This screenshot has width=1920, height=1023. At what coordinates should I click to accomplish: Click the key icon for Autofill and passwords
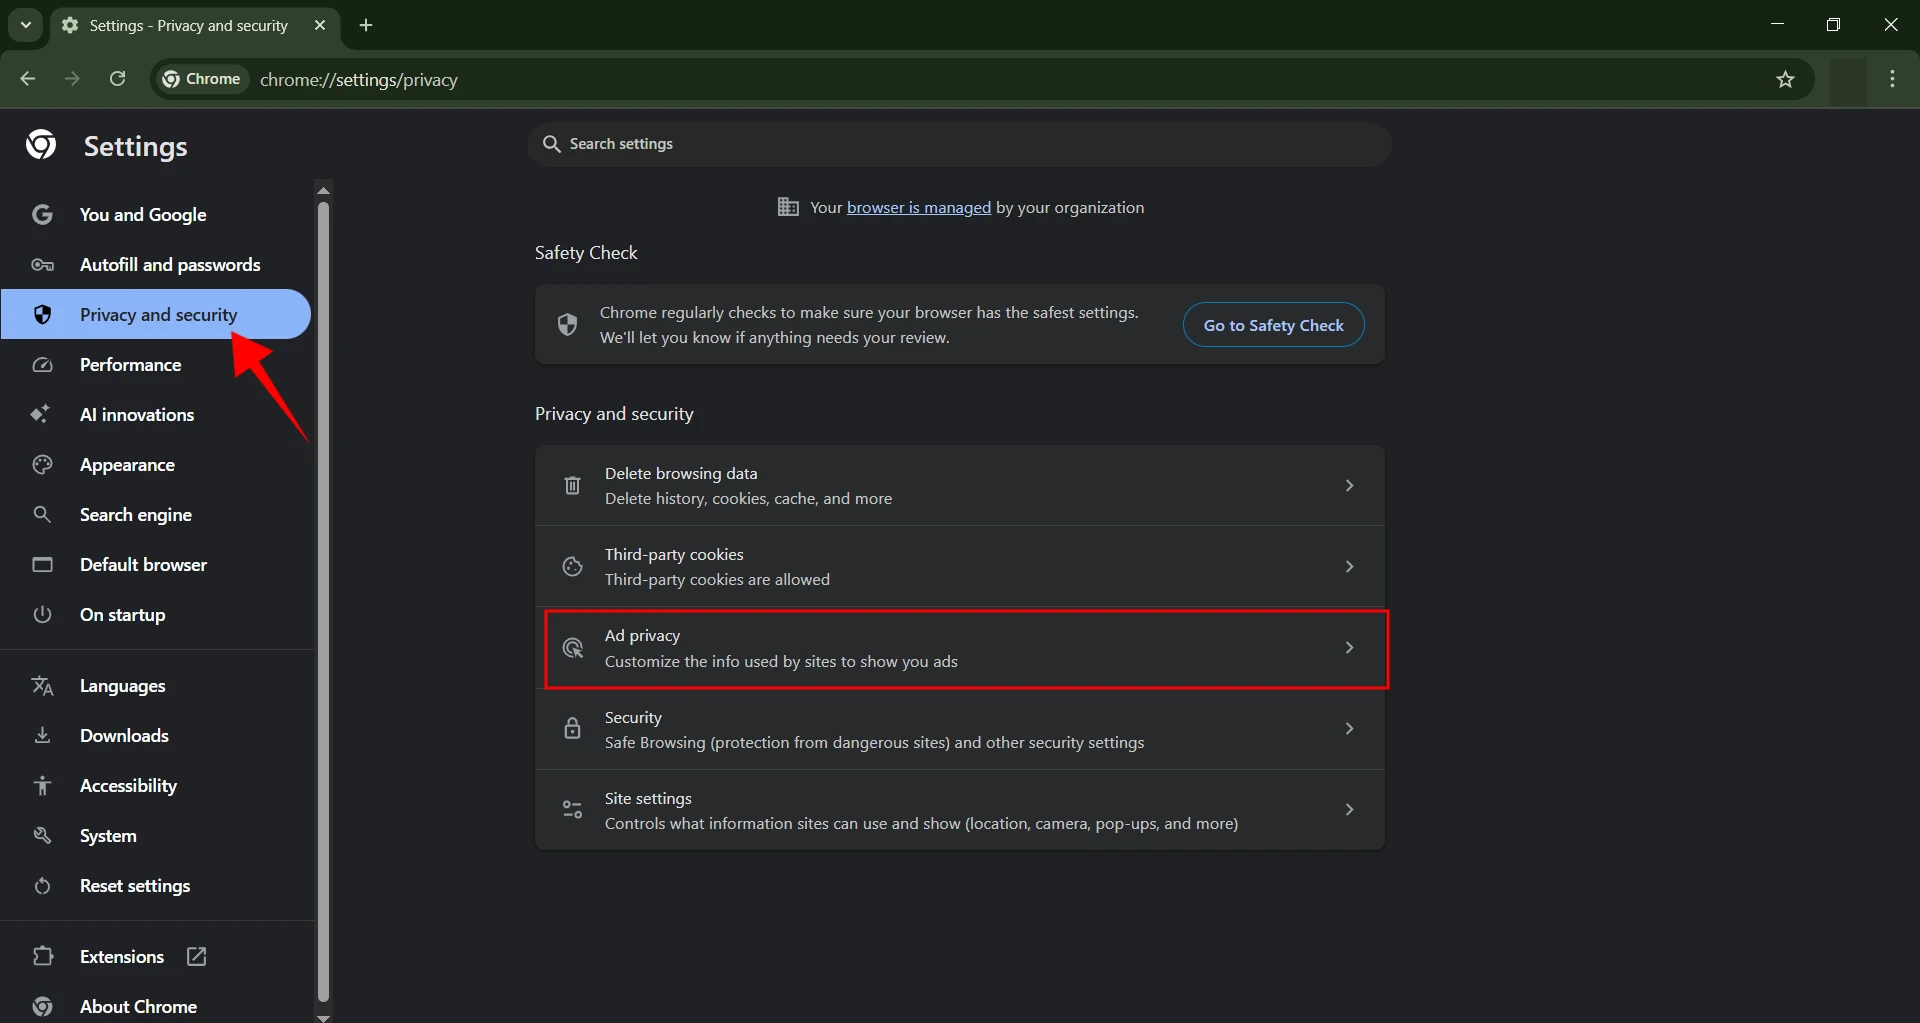(x=42, y=265)
